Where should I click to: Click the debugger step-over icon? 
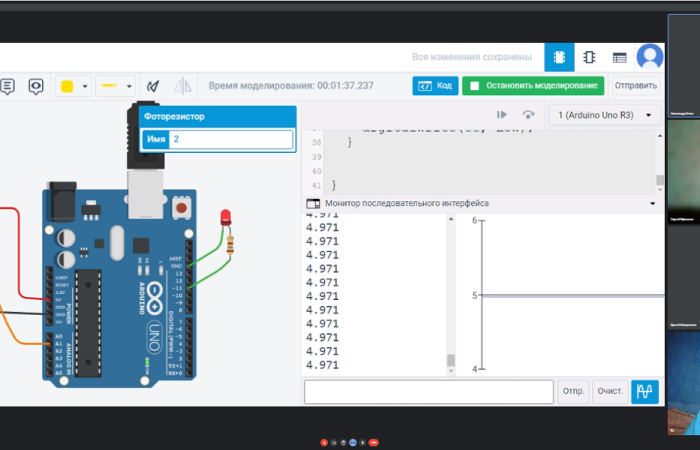tap(528, 115)
